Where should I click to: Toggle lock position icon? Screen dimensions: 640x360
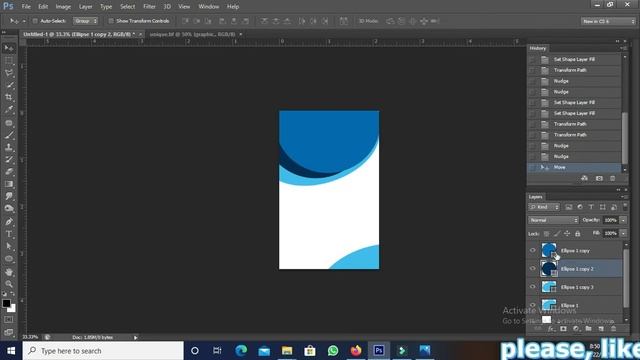click(x=567, y=233)
